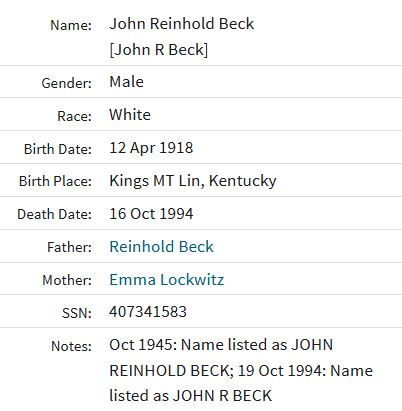The height and width of the screenshot is (411, 402).
Task: Click the alternate name [John R Beck]
Action: [x=159, y=50]
